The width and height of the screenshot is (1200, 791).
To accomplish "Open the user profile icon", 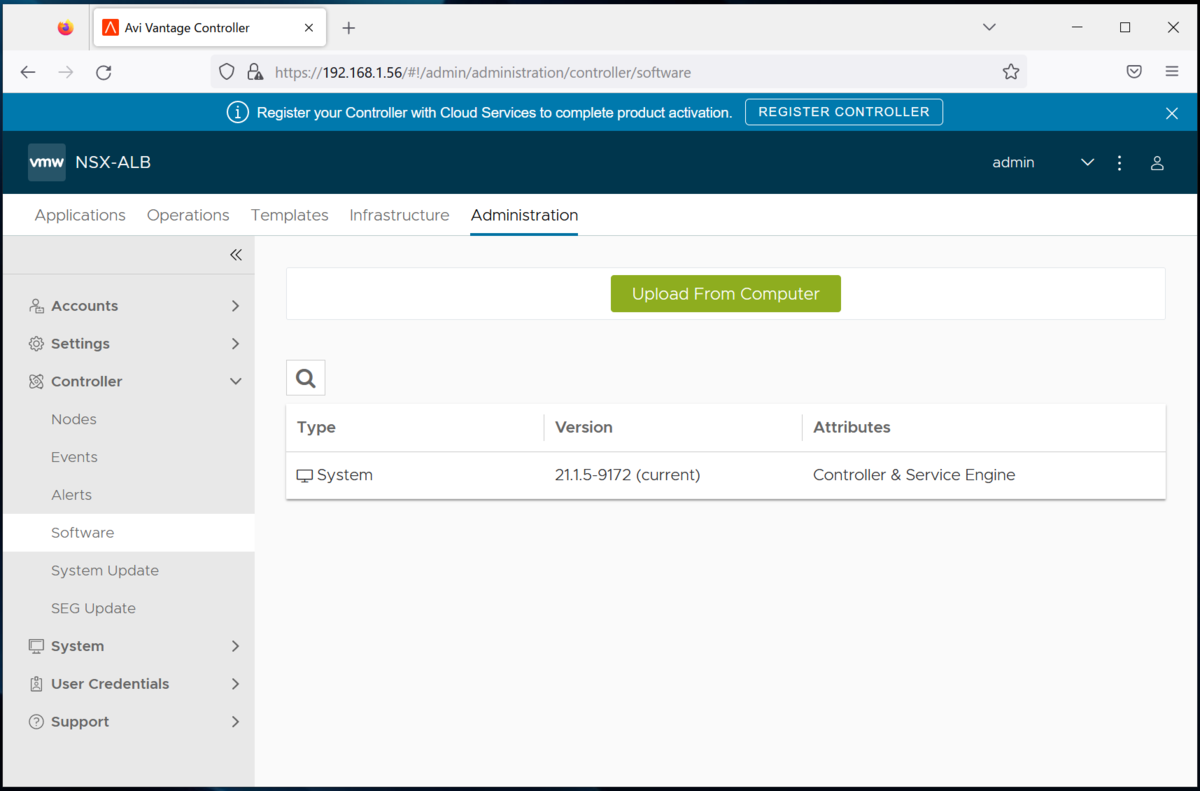I will [1157, 163].
